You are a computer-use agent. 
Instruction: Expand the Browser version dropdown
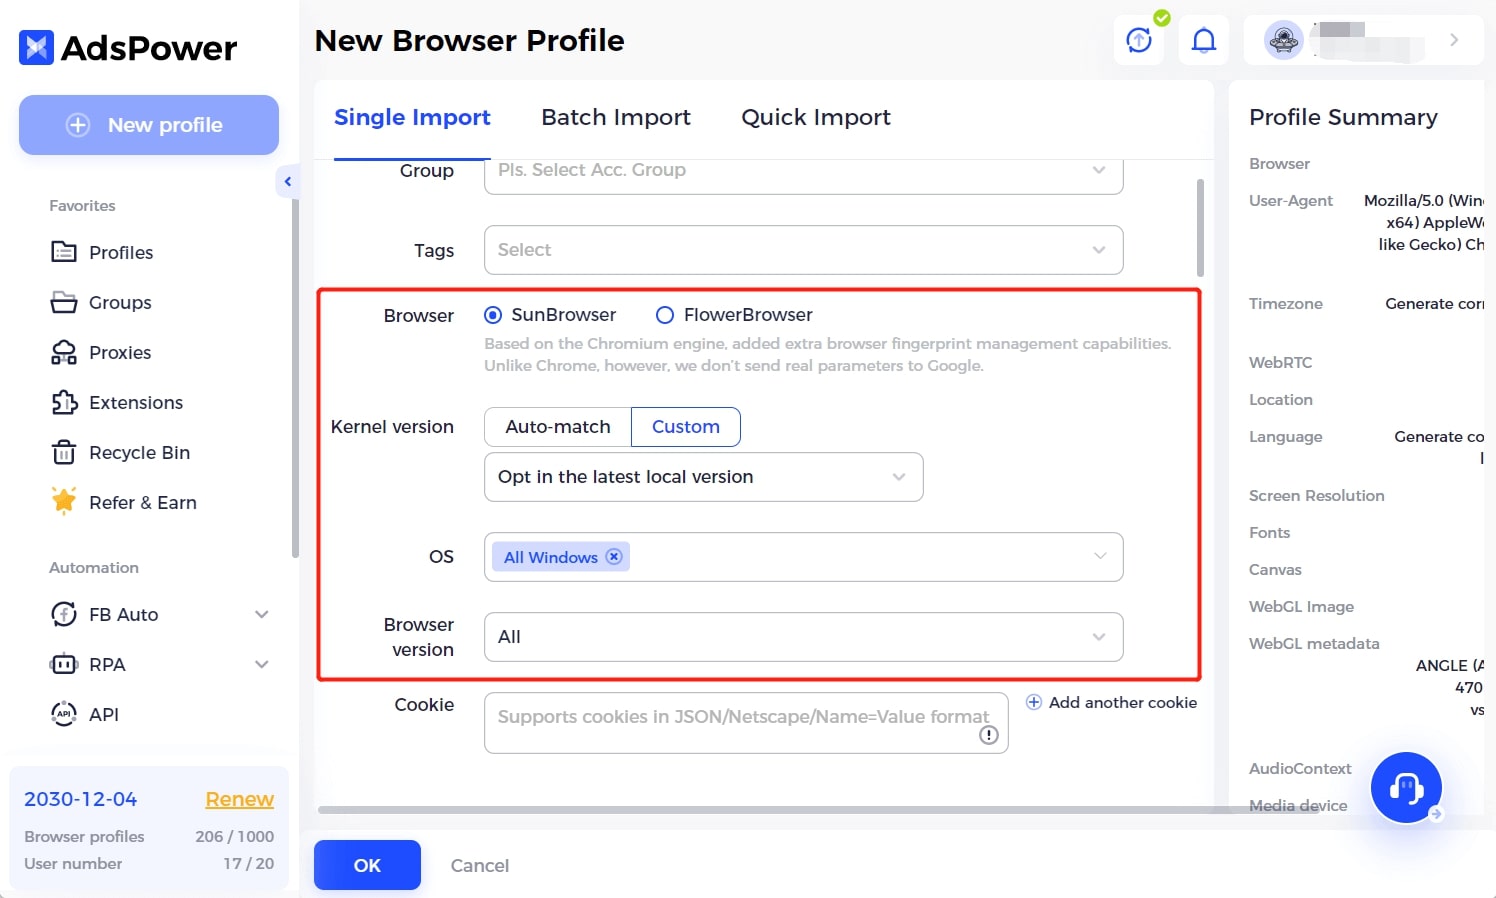(x=802, y=637)
